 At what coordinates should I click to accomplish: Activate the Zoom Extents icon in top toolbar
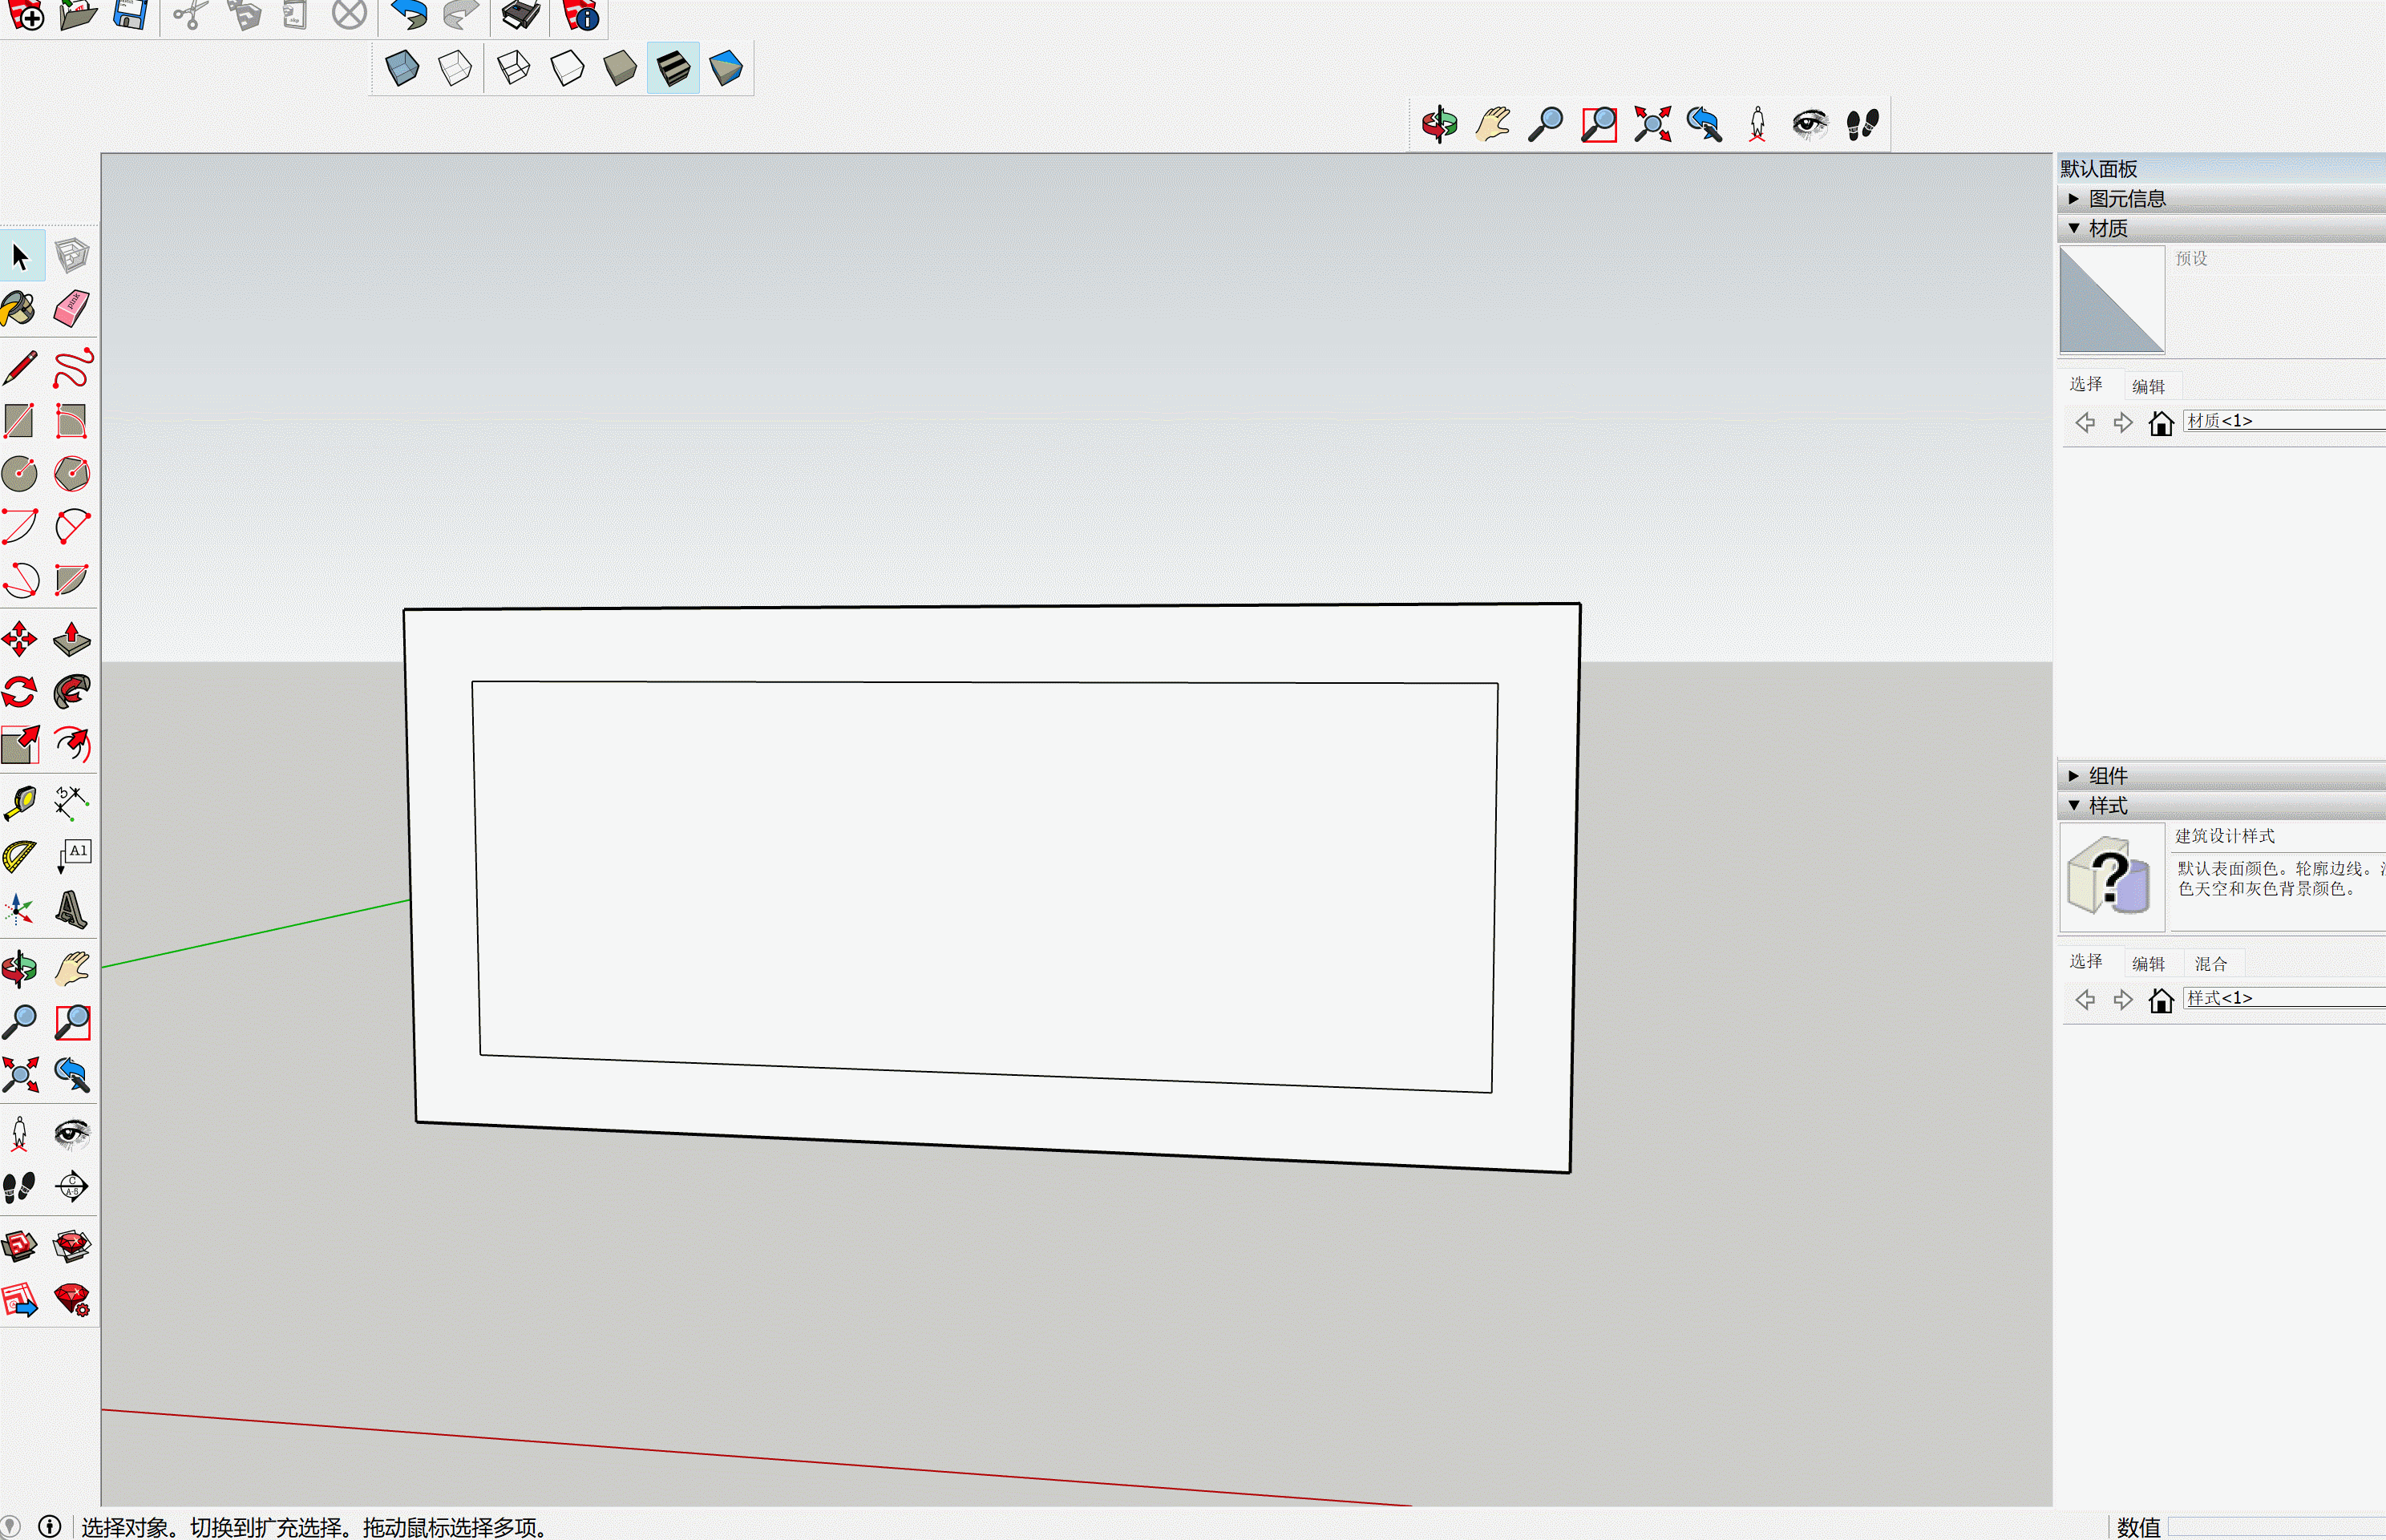(1652, 124)
